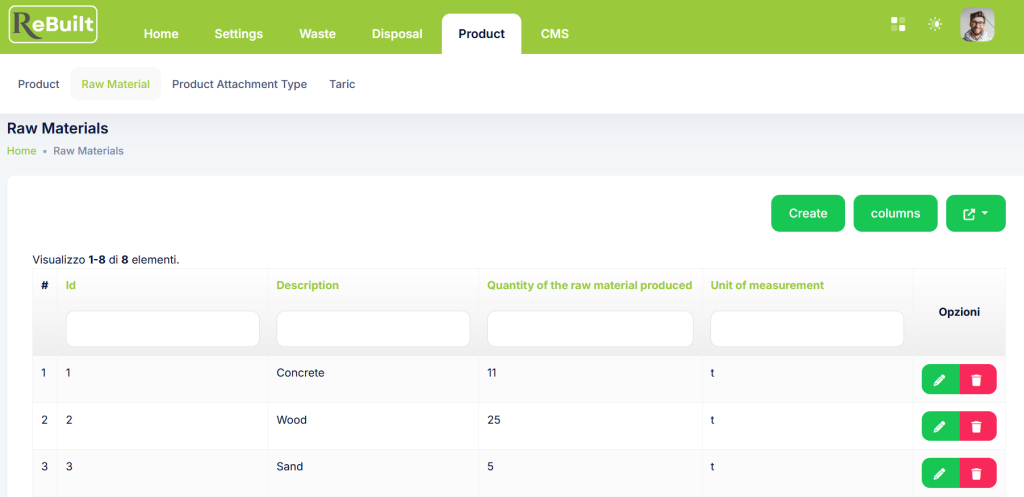Open the user profile avatar
Screen dimensions: 1024x497
click(977, 25)
